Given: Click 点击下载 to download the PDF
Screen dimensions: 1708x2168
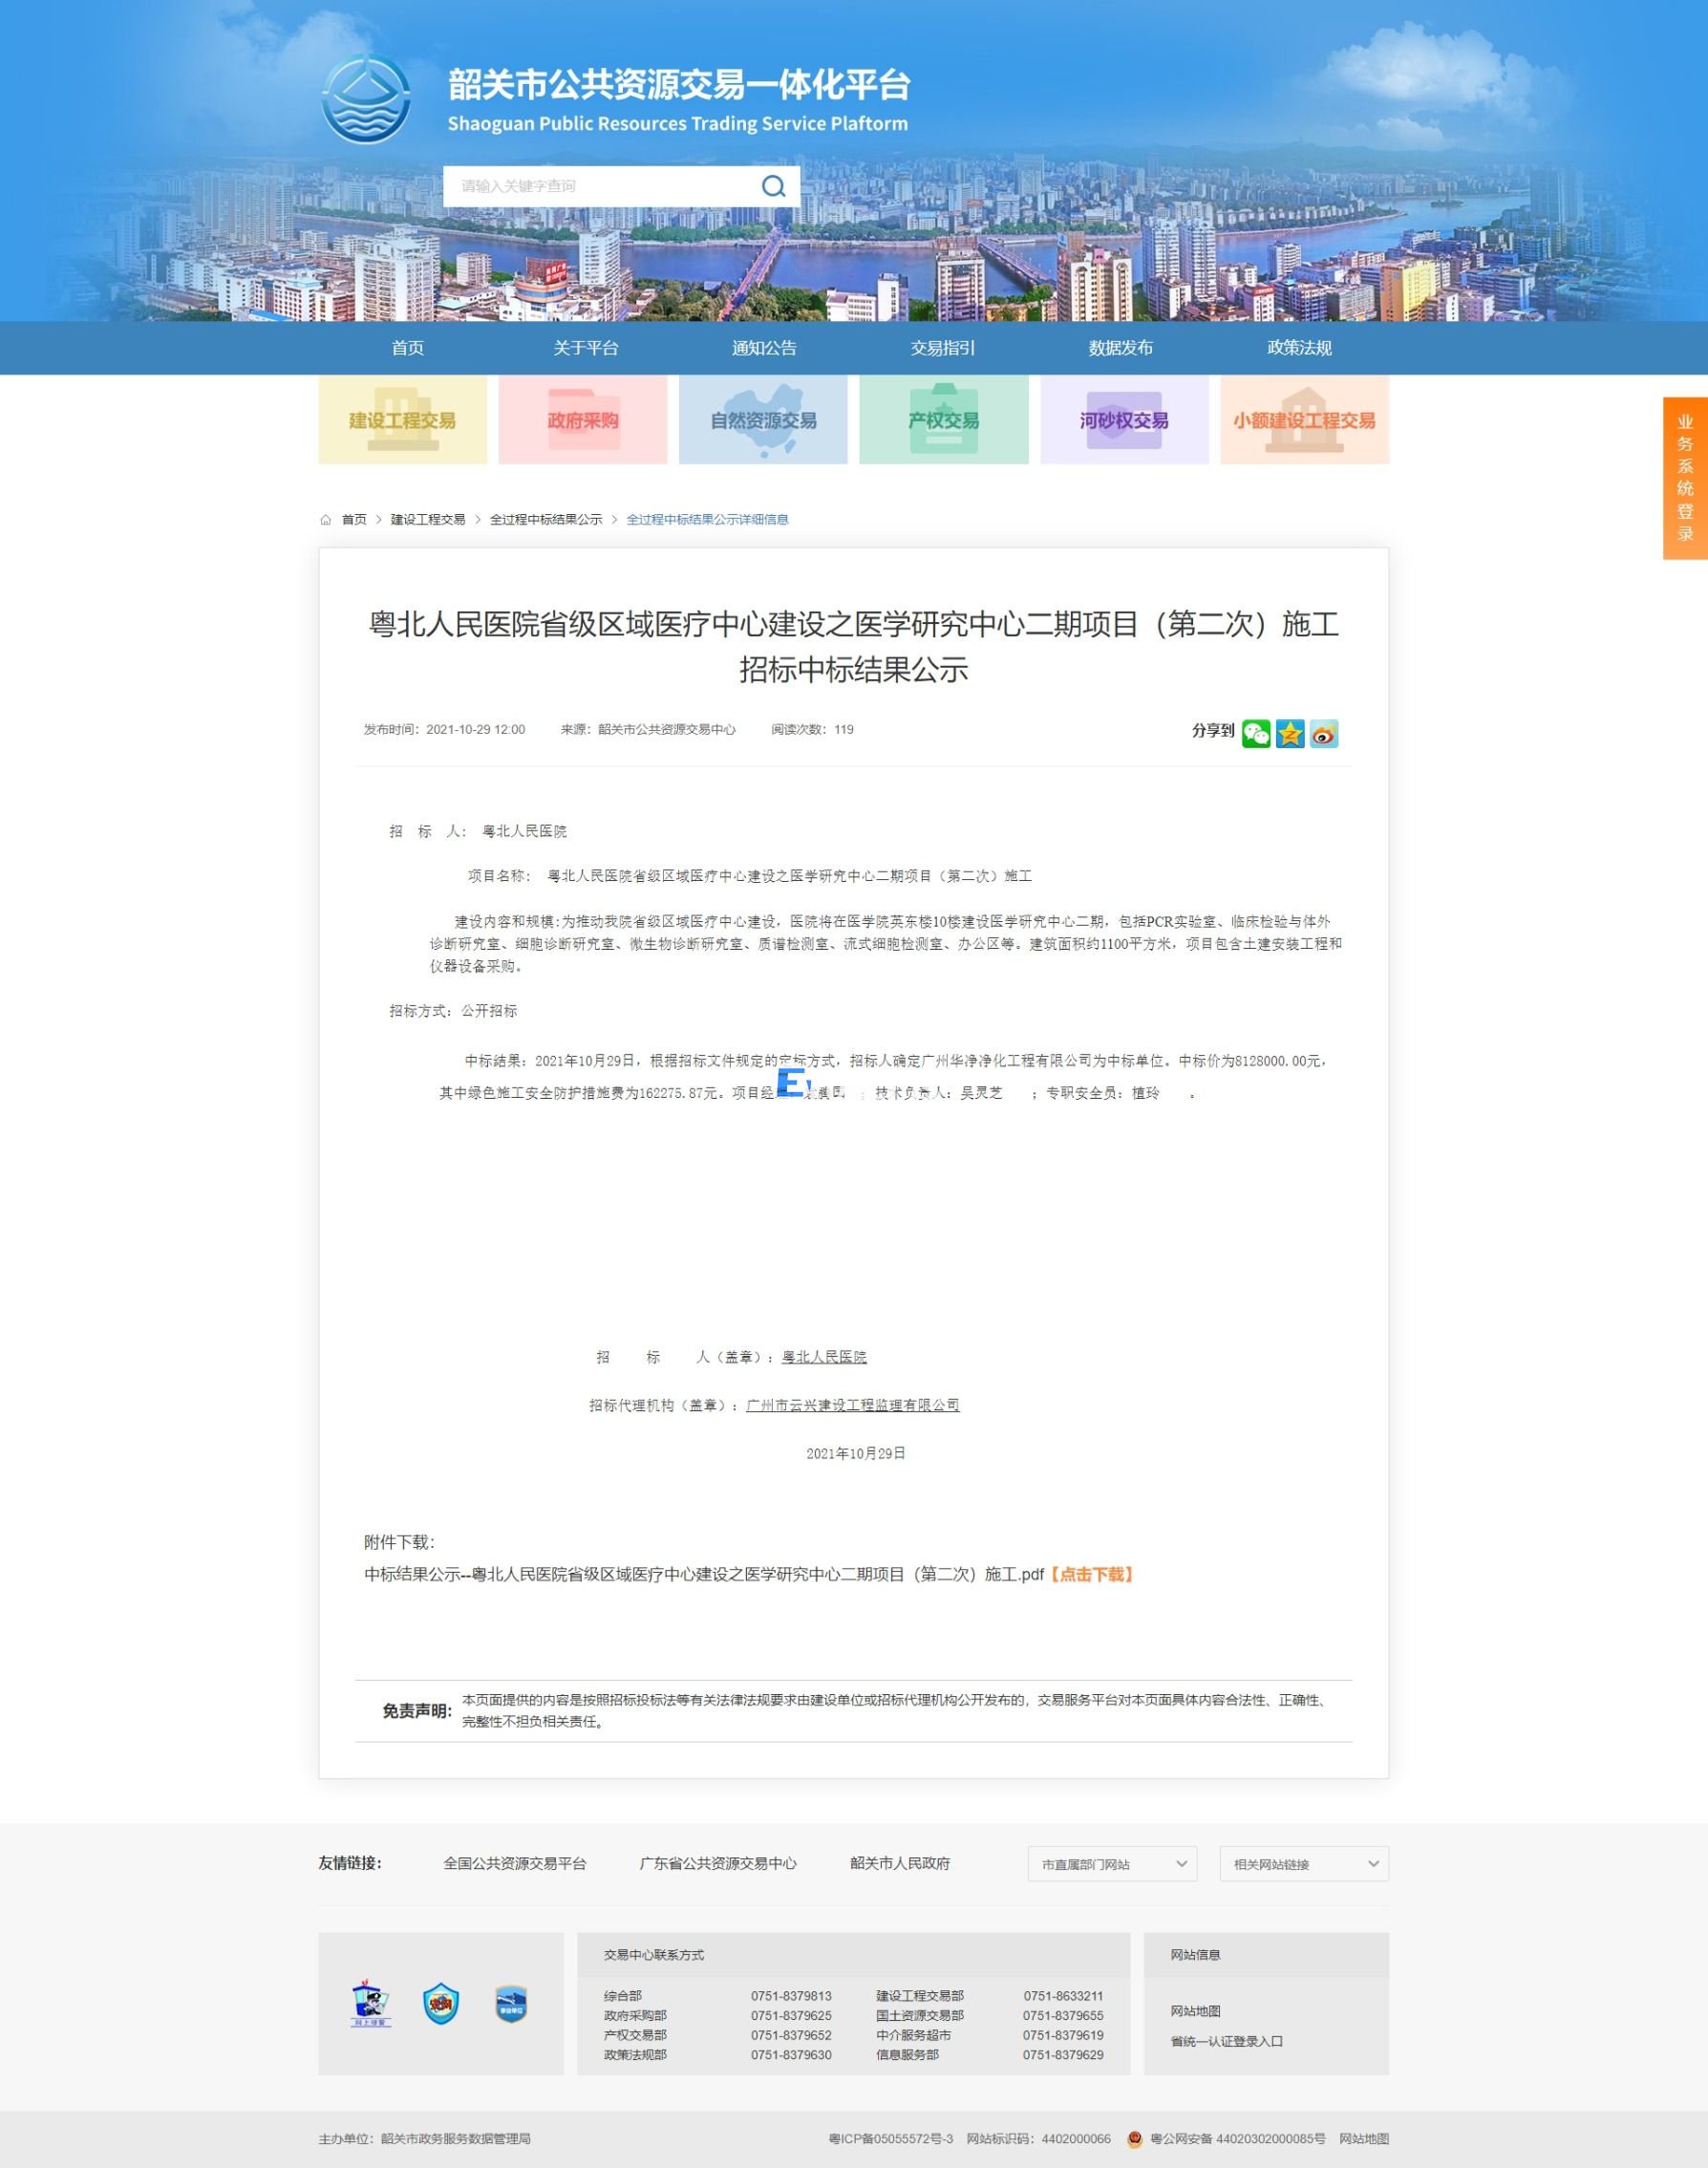Looking at the screenshot, I should (x=1091, y=1574).
